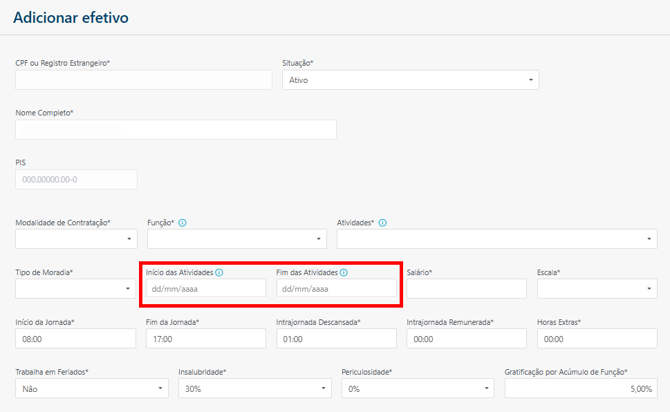Click info icon beside Atividades label
670x412 pixels.
(x=383, y=223)
